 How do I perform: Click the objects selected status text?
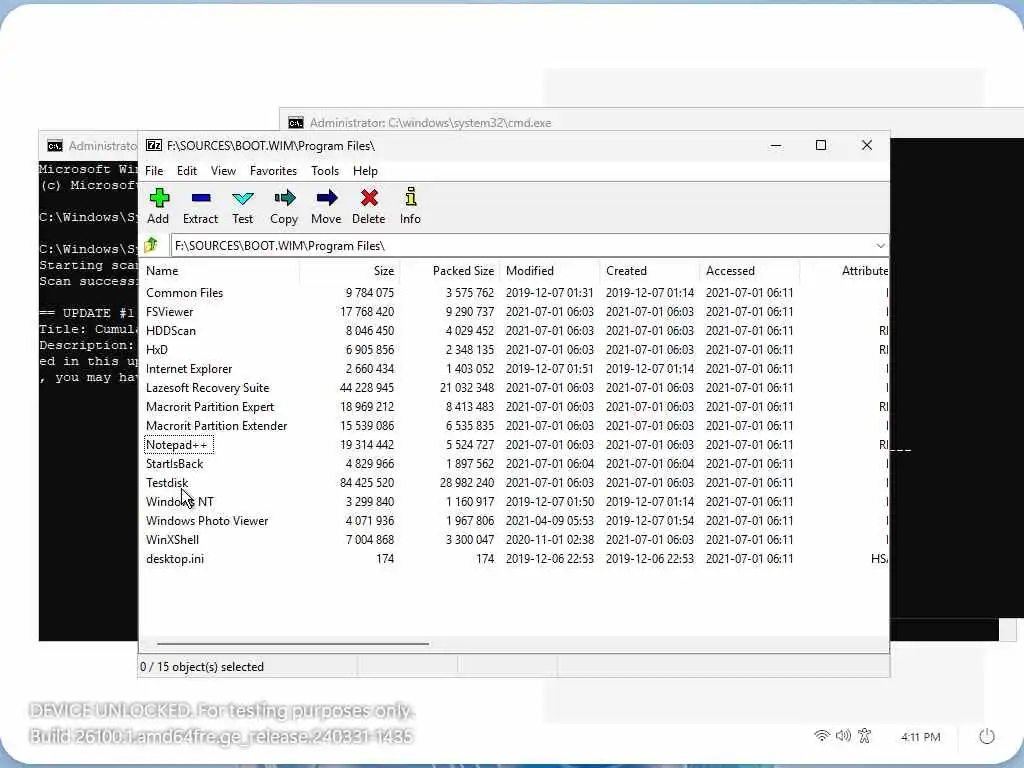(x=202, y=667)
